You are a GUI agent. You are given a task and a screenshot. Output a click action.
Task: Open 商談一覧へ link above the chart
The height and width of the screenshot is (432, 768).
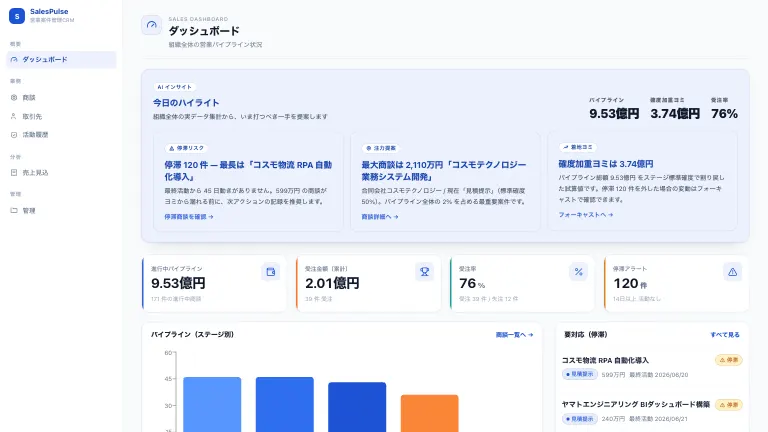pyautogui.click(x=514, y=335)
